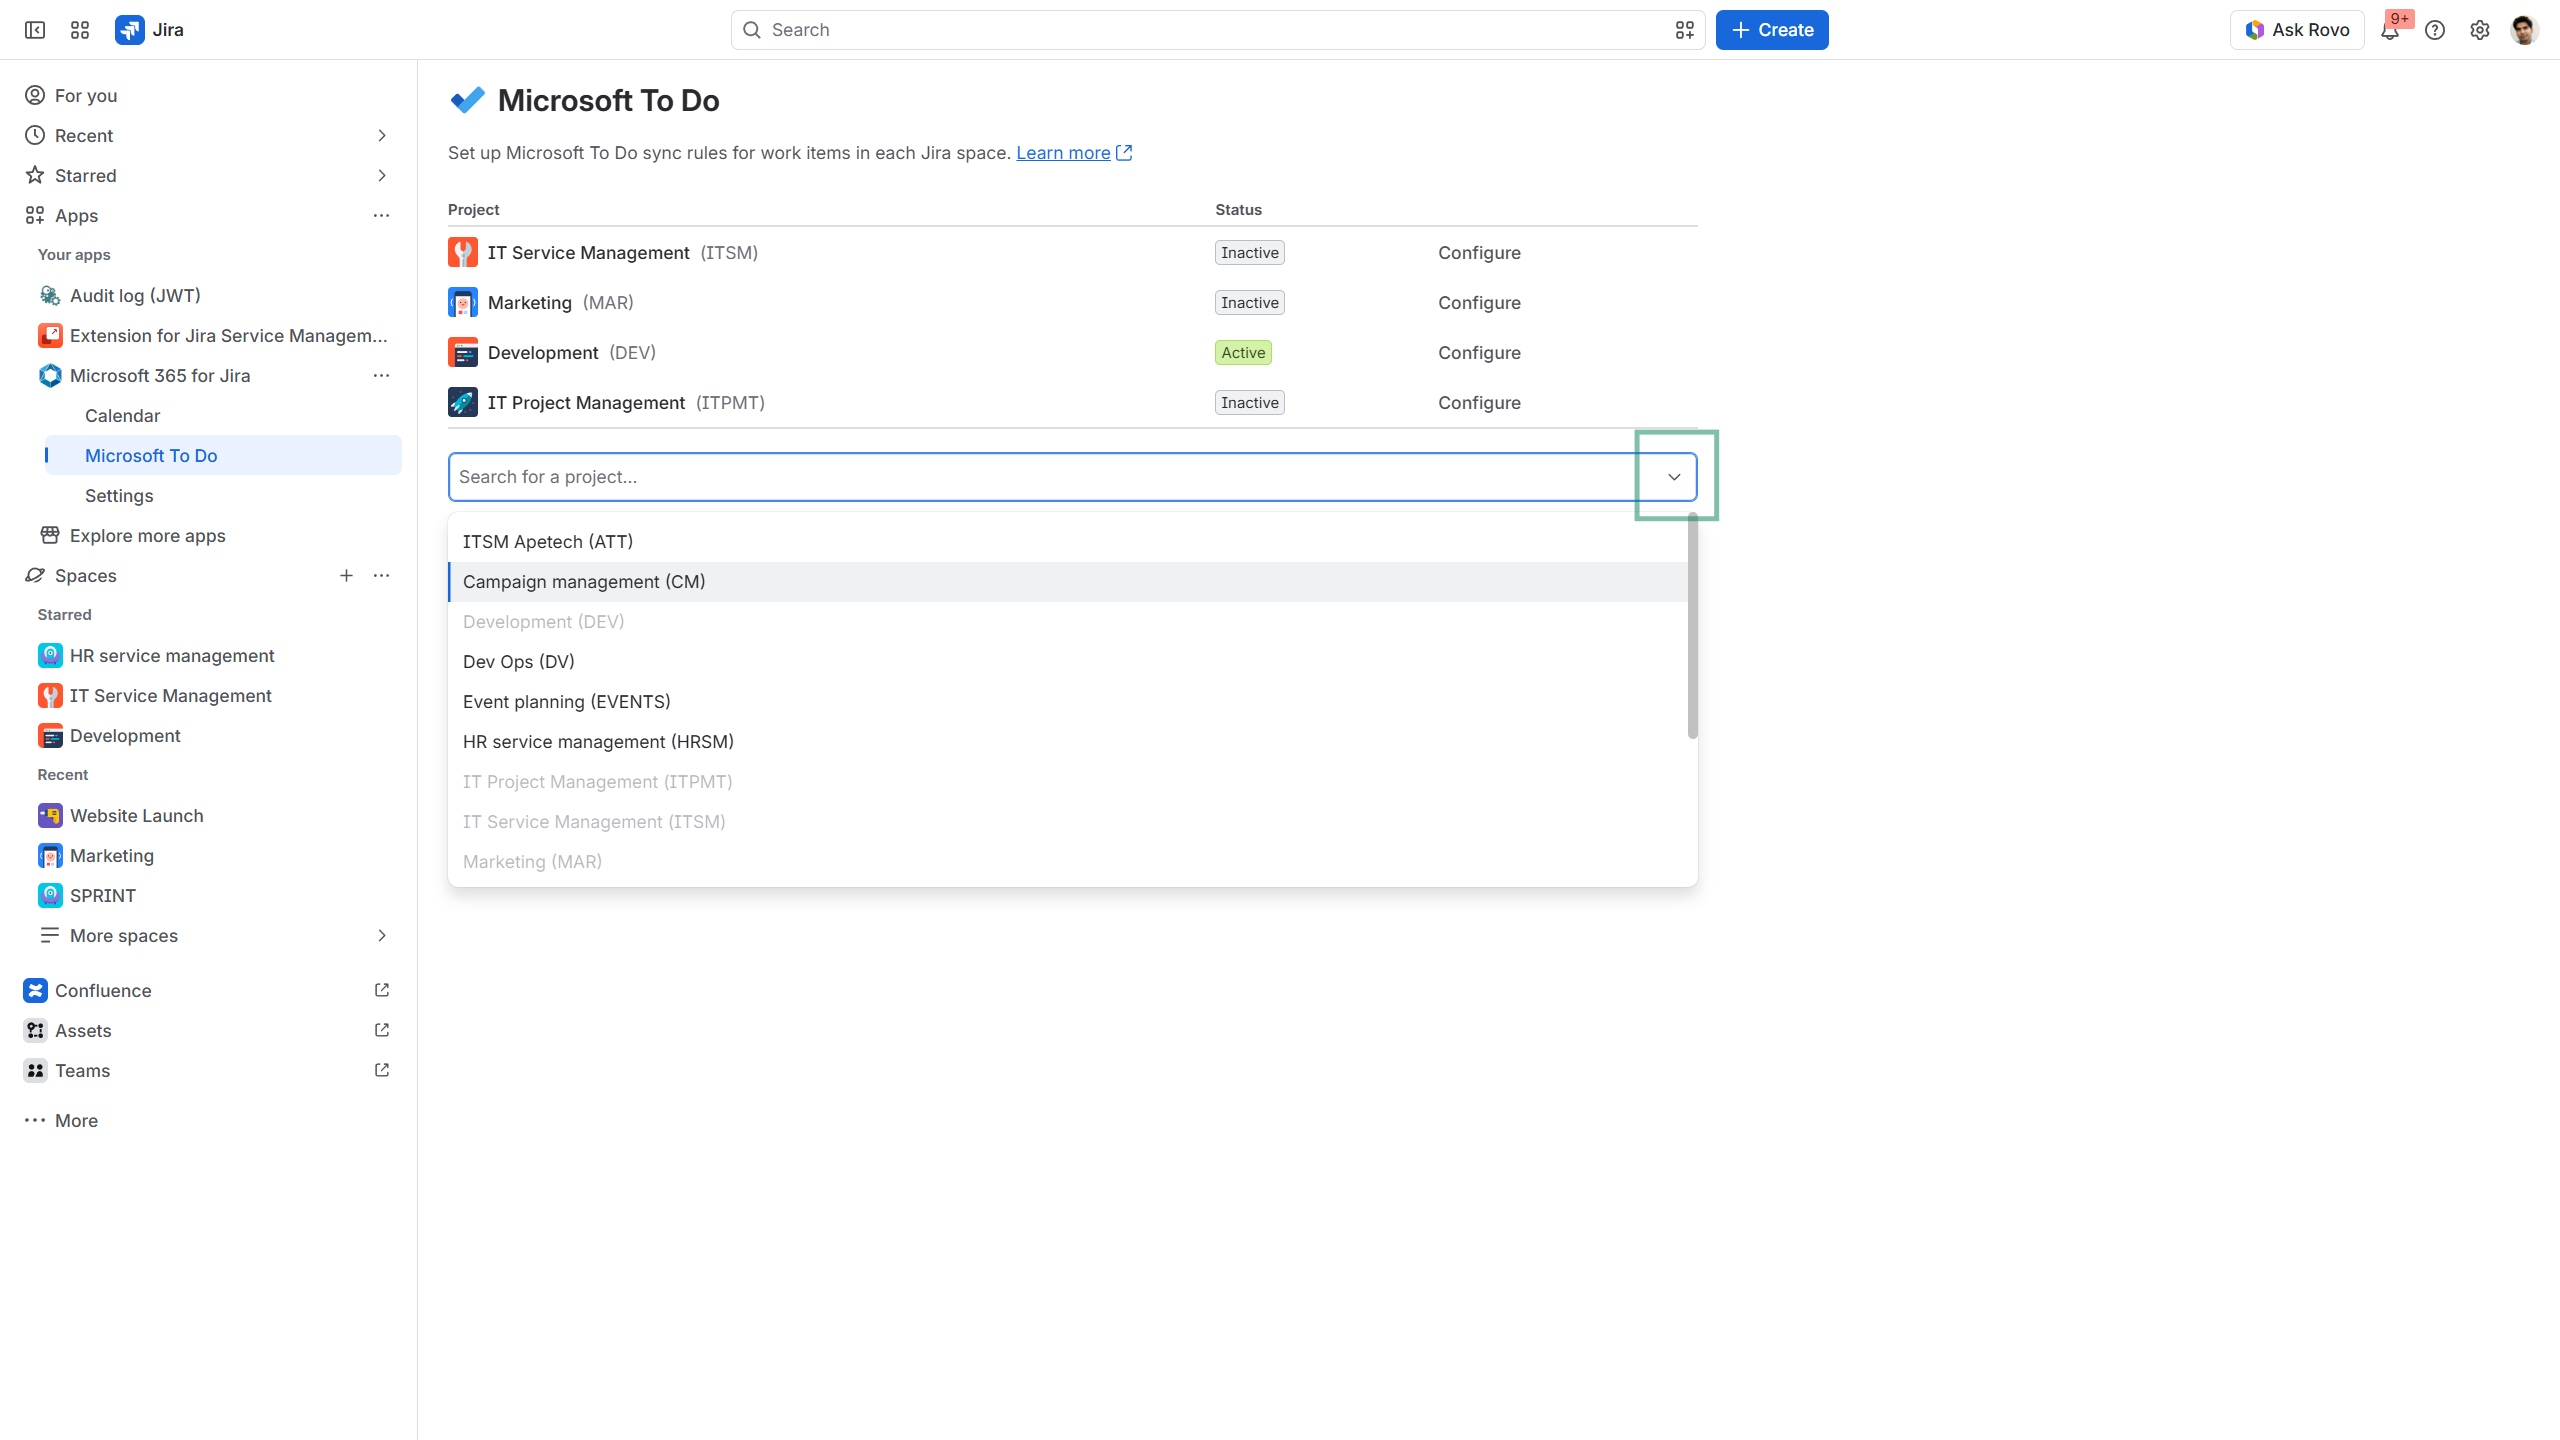Open Confluence external link icon
The height and width of the screenshot is (1440, 2560).
tap(381, 990)
